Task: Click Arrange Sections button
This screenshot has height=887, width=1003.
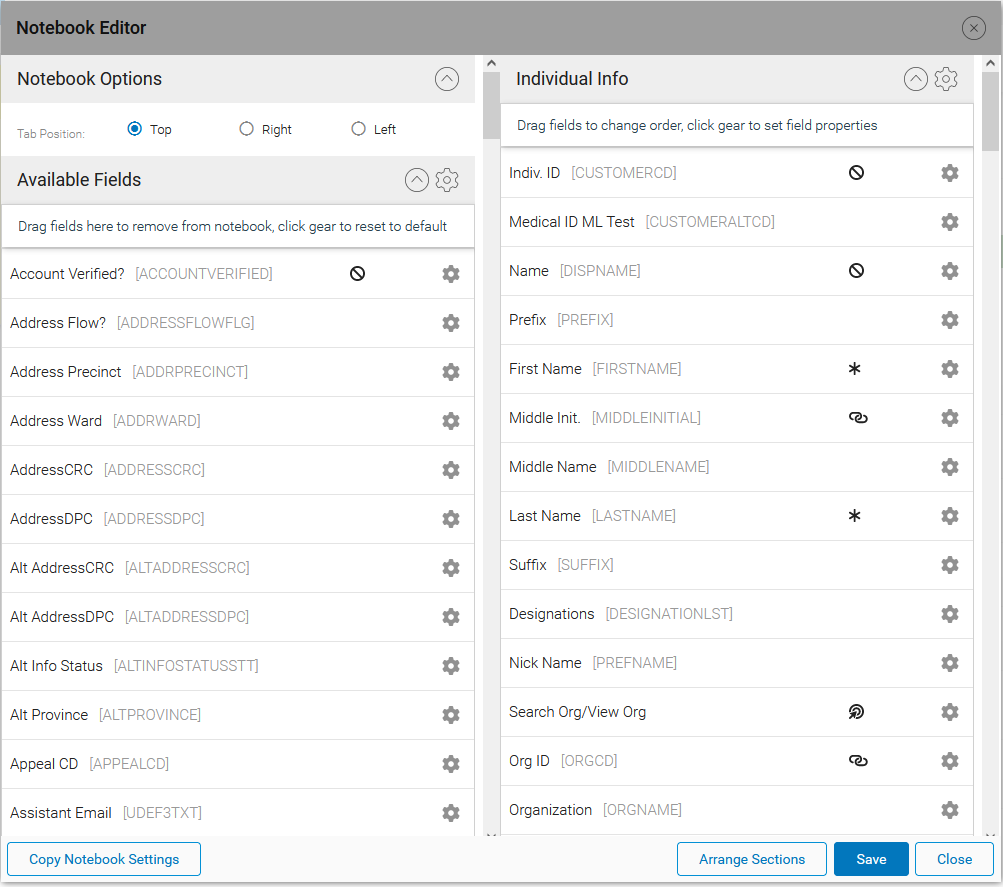Action: 752,859
